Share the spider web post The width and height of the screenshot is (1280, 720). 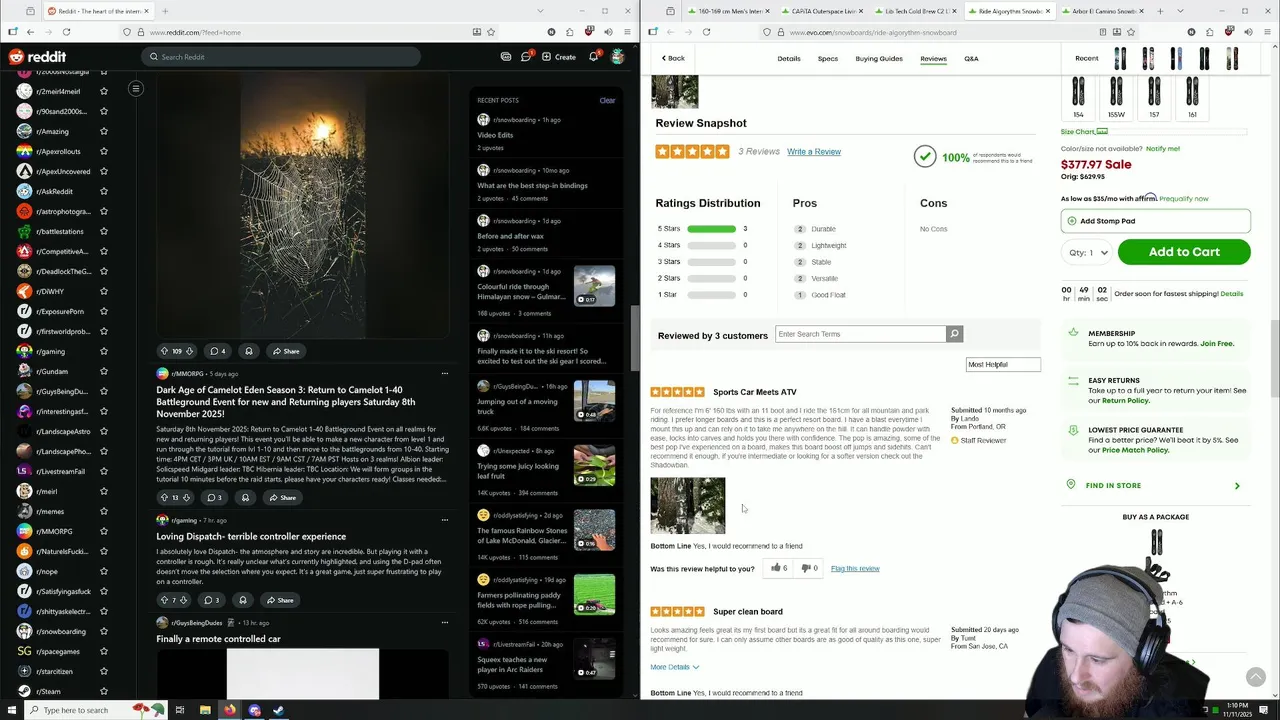click(285, 351)
